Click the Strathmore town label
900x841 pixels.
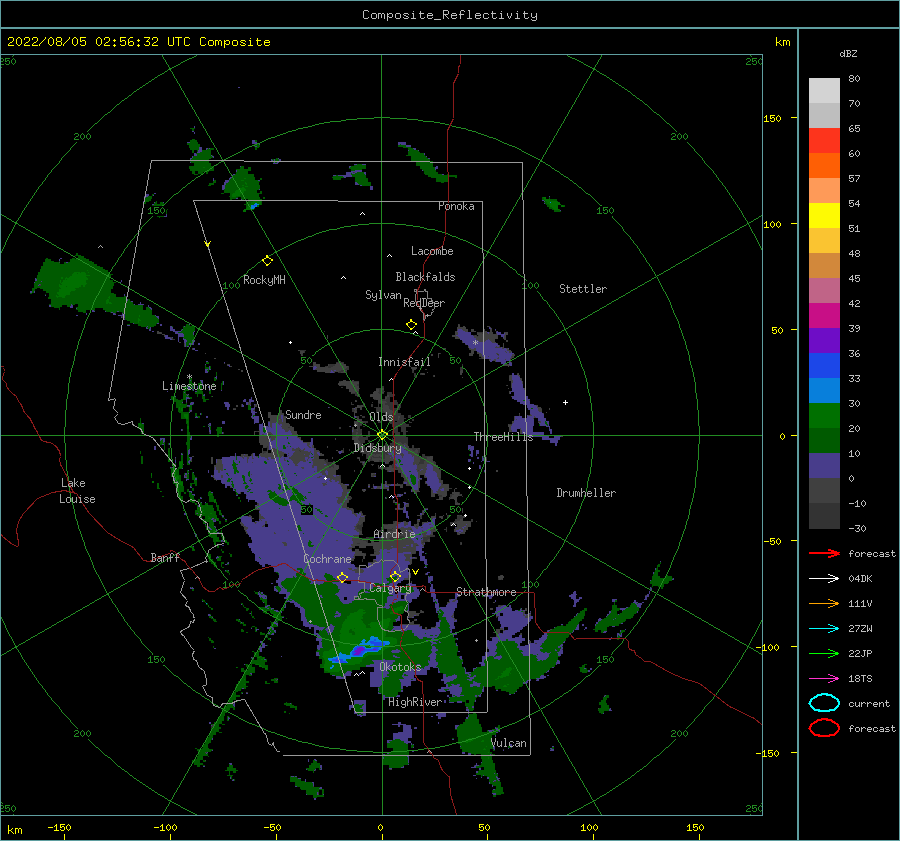pos(487,592)
